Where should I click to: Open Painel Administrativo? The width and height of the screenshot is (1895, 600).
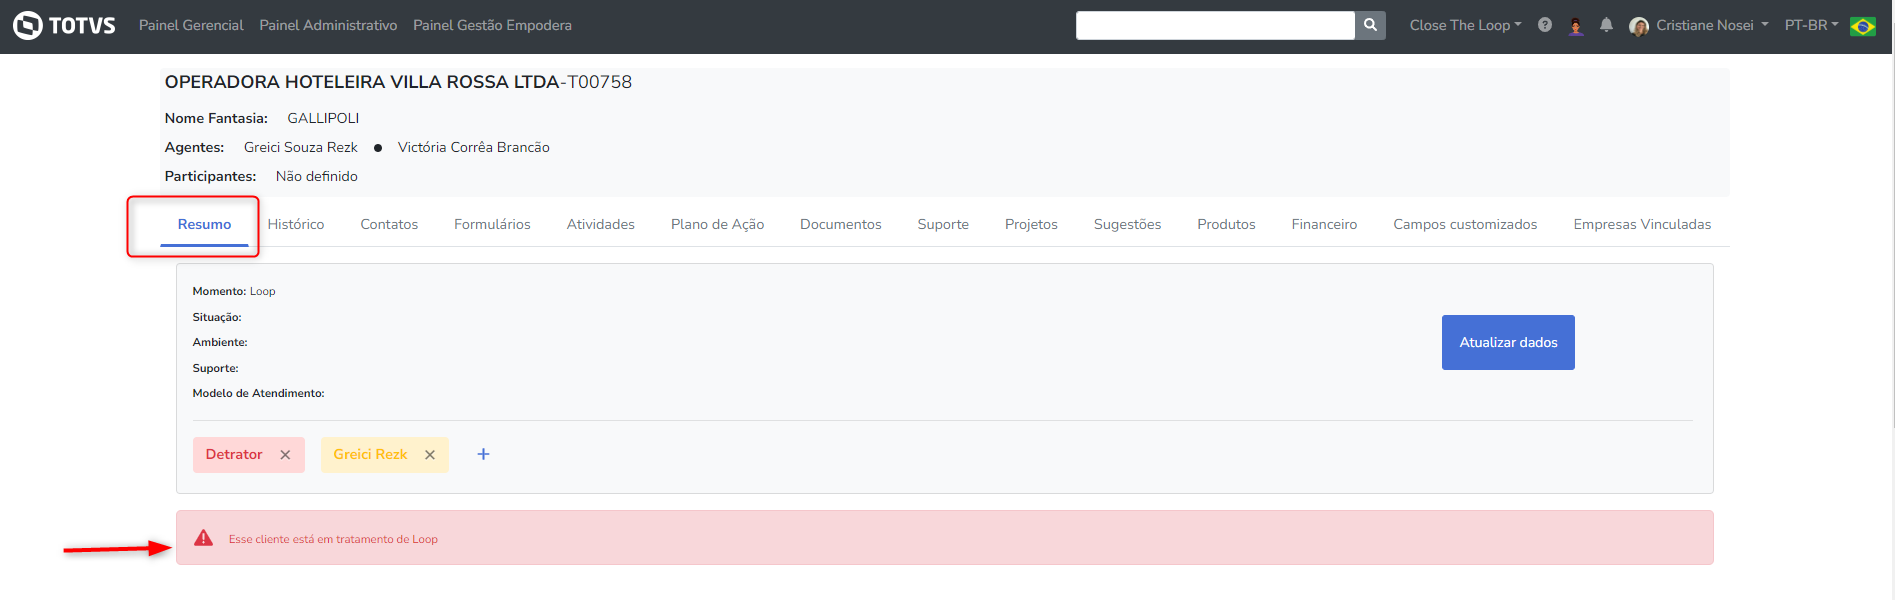point(328,25)
